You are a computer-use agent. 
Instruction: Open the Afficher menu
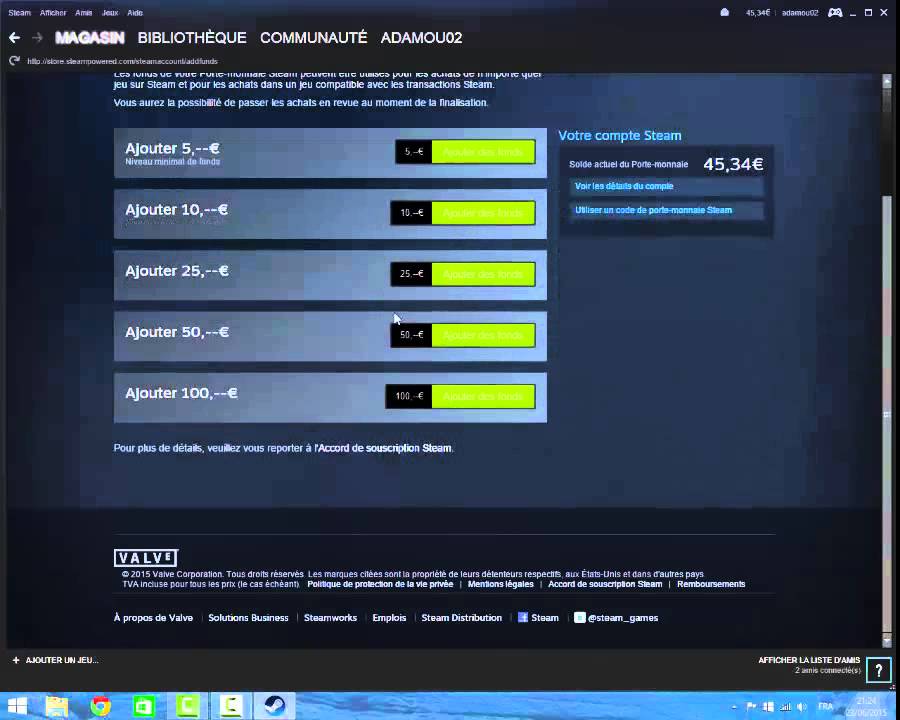(53, 13)
